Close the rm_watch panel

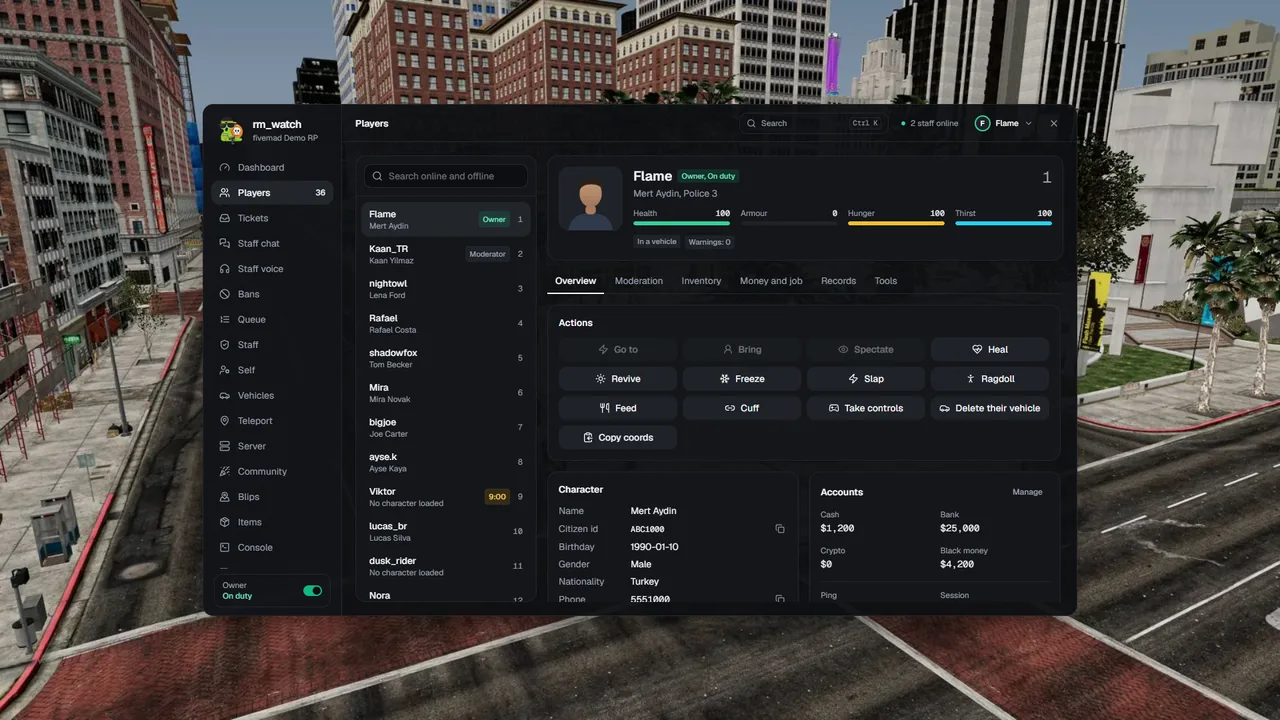(x=1054, y=123)
